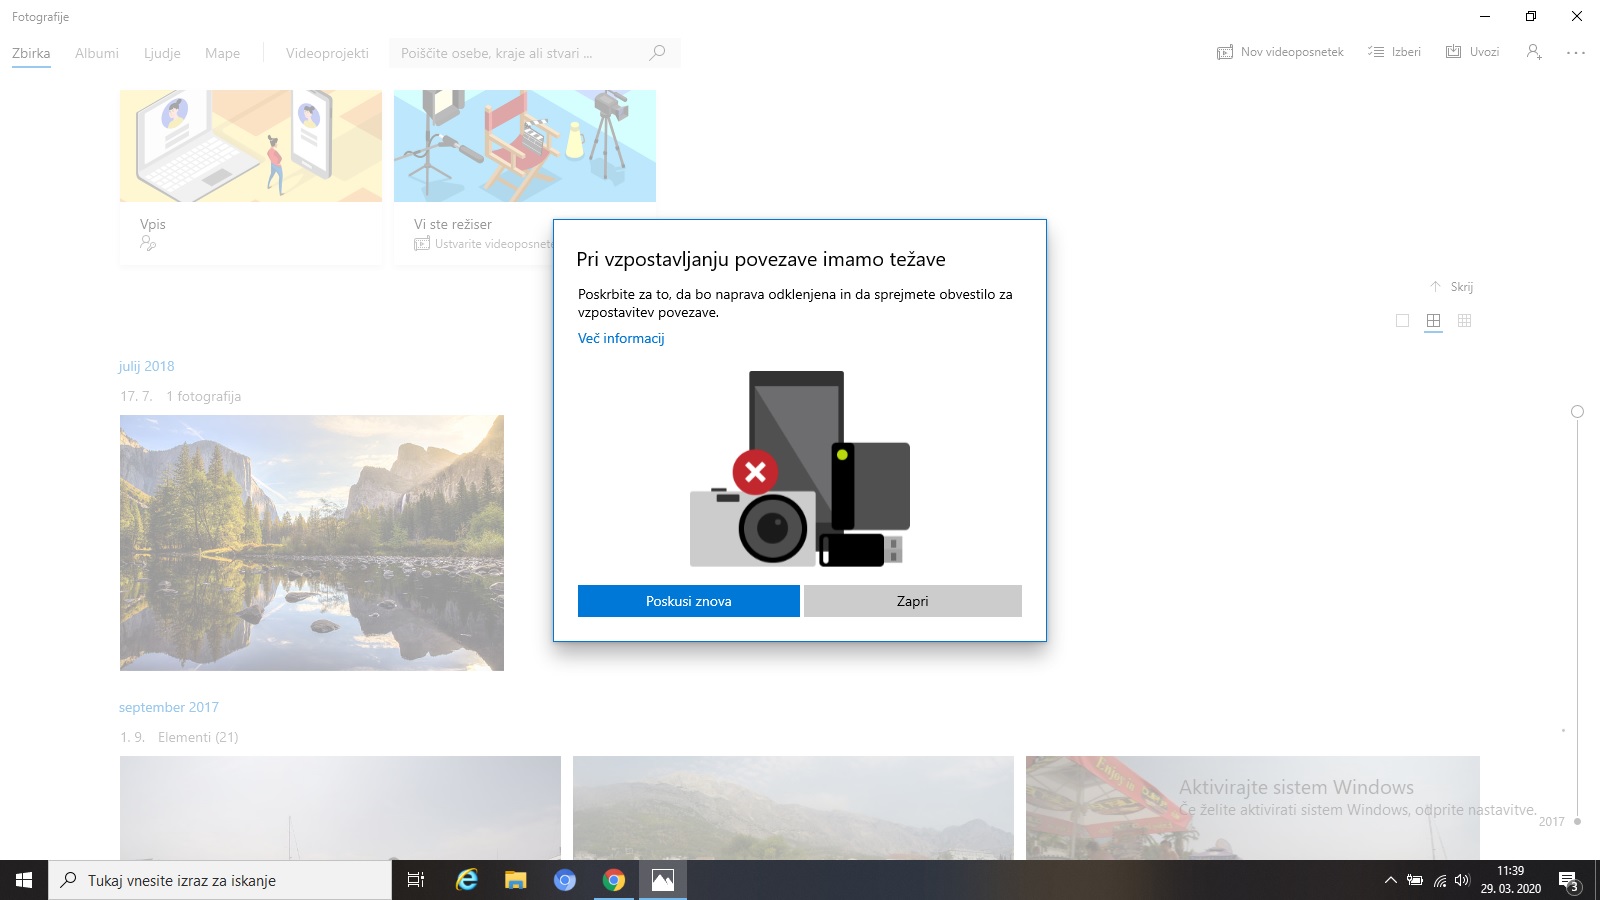Launch Internet Explorer from the taskbar

click(466, 880)
